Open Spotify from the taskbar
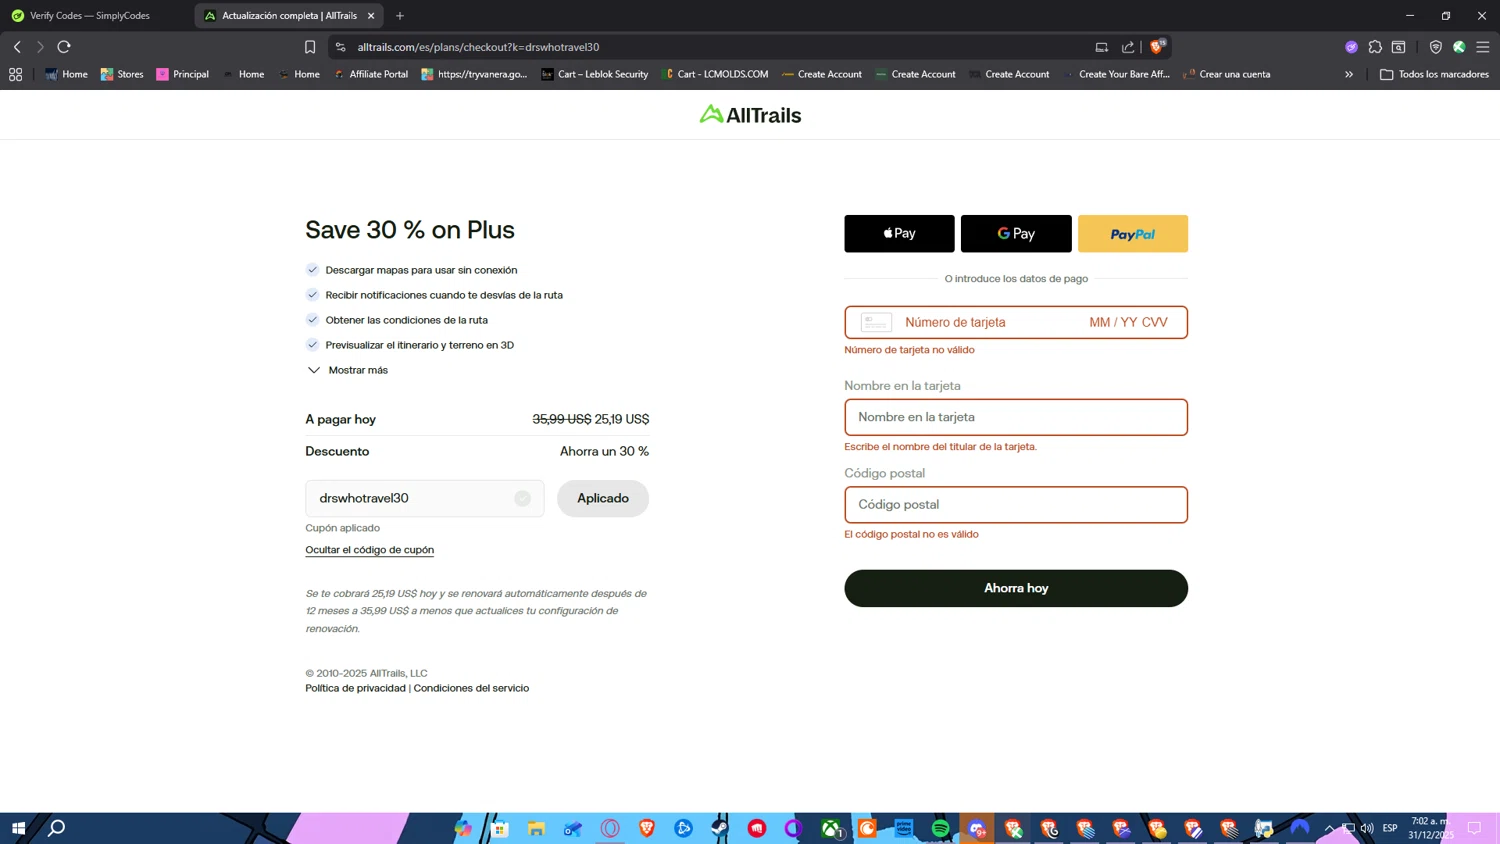Screen dimensions: 1500x844 941,828
